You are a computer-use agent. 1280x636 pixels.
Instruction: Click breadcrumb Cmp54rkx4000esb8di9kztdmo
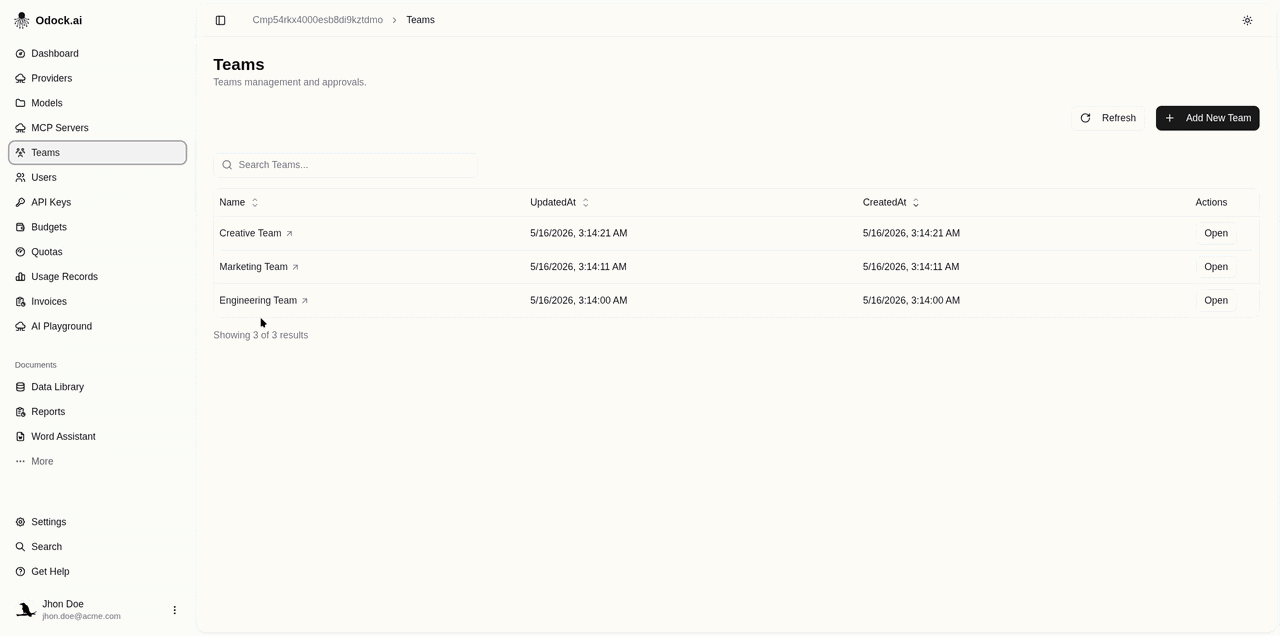317,20
